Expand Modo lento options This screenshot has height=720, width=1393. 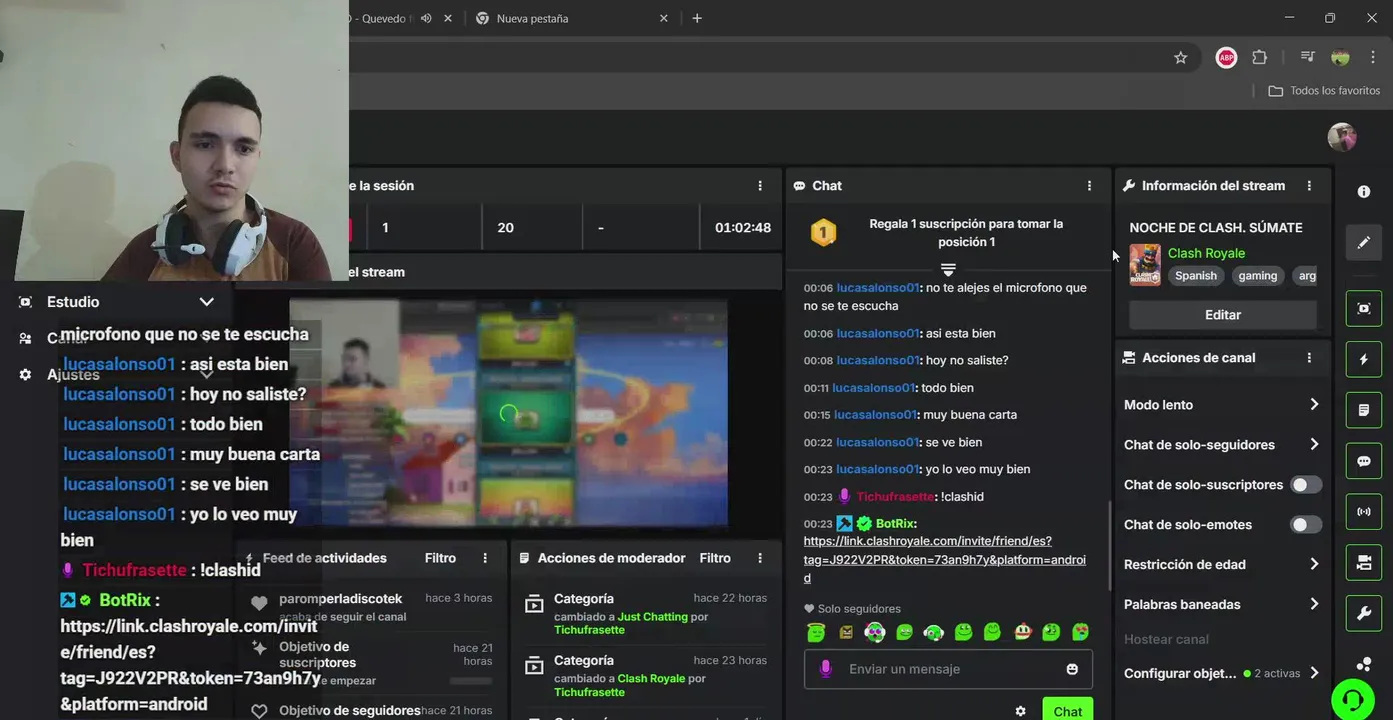click(1222, 405)
